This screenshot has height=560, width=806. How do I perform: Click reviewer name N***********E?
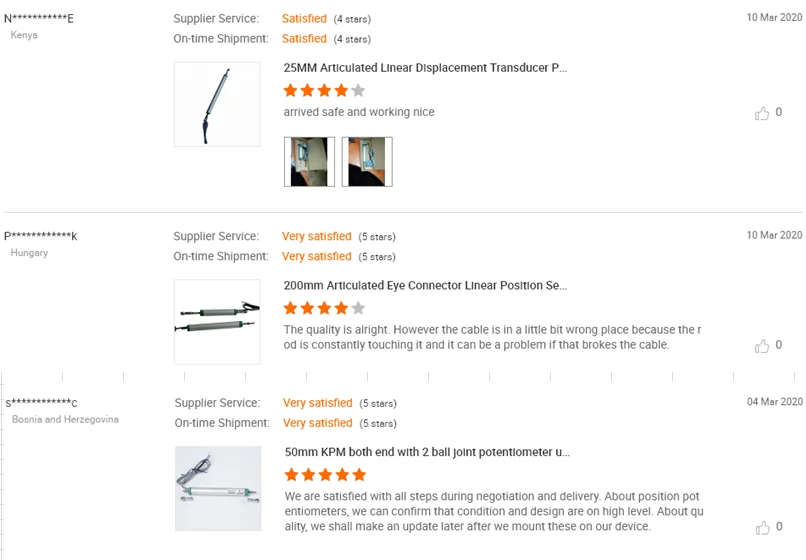pos(39,18)
